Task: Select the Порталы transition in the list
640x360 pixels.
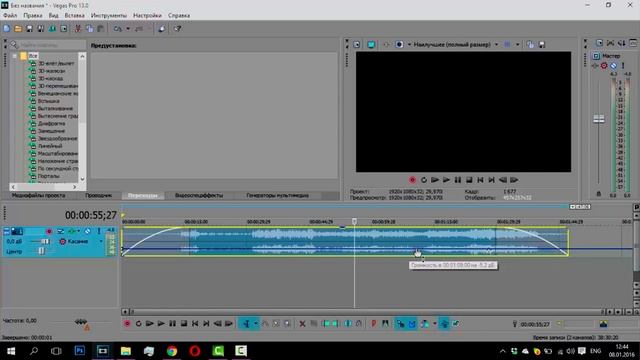Action: pyautogui.click(x=49, y=176)
